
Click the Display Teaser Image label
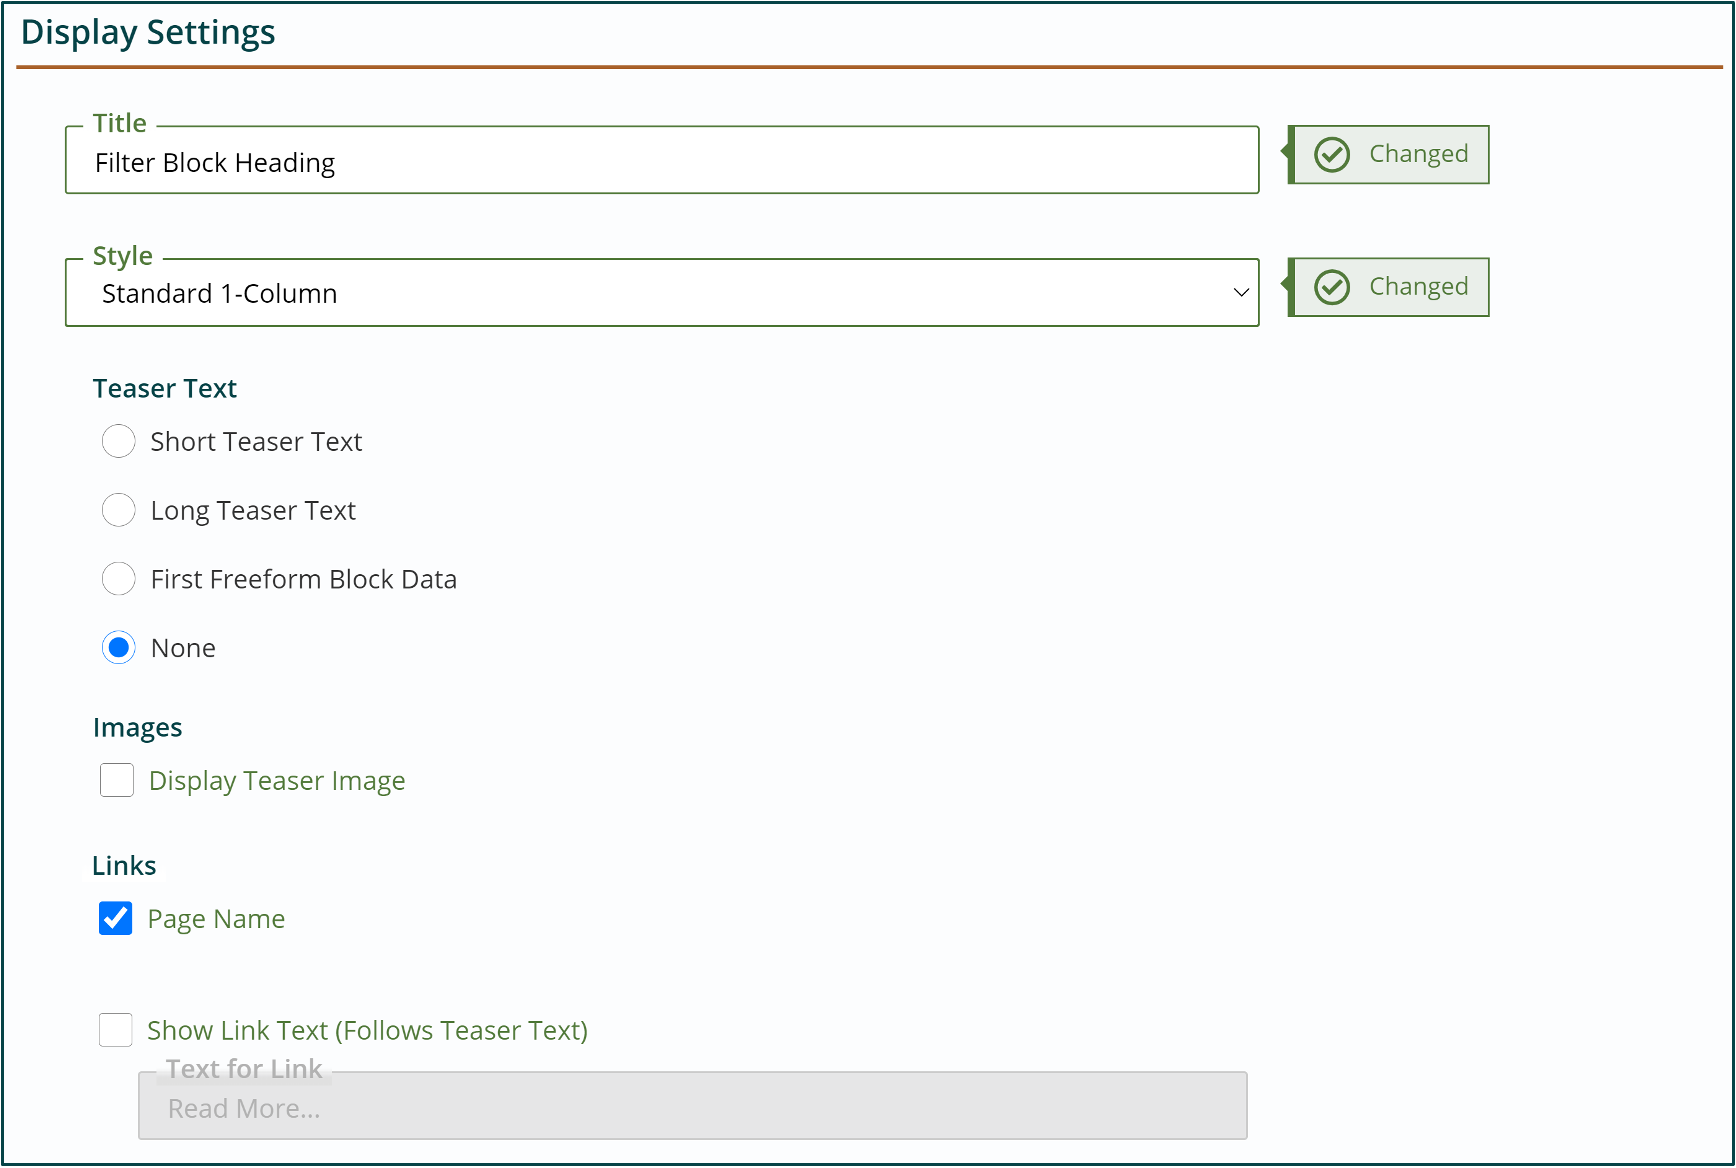277,781
